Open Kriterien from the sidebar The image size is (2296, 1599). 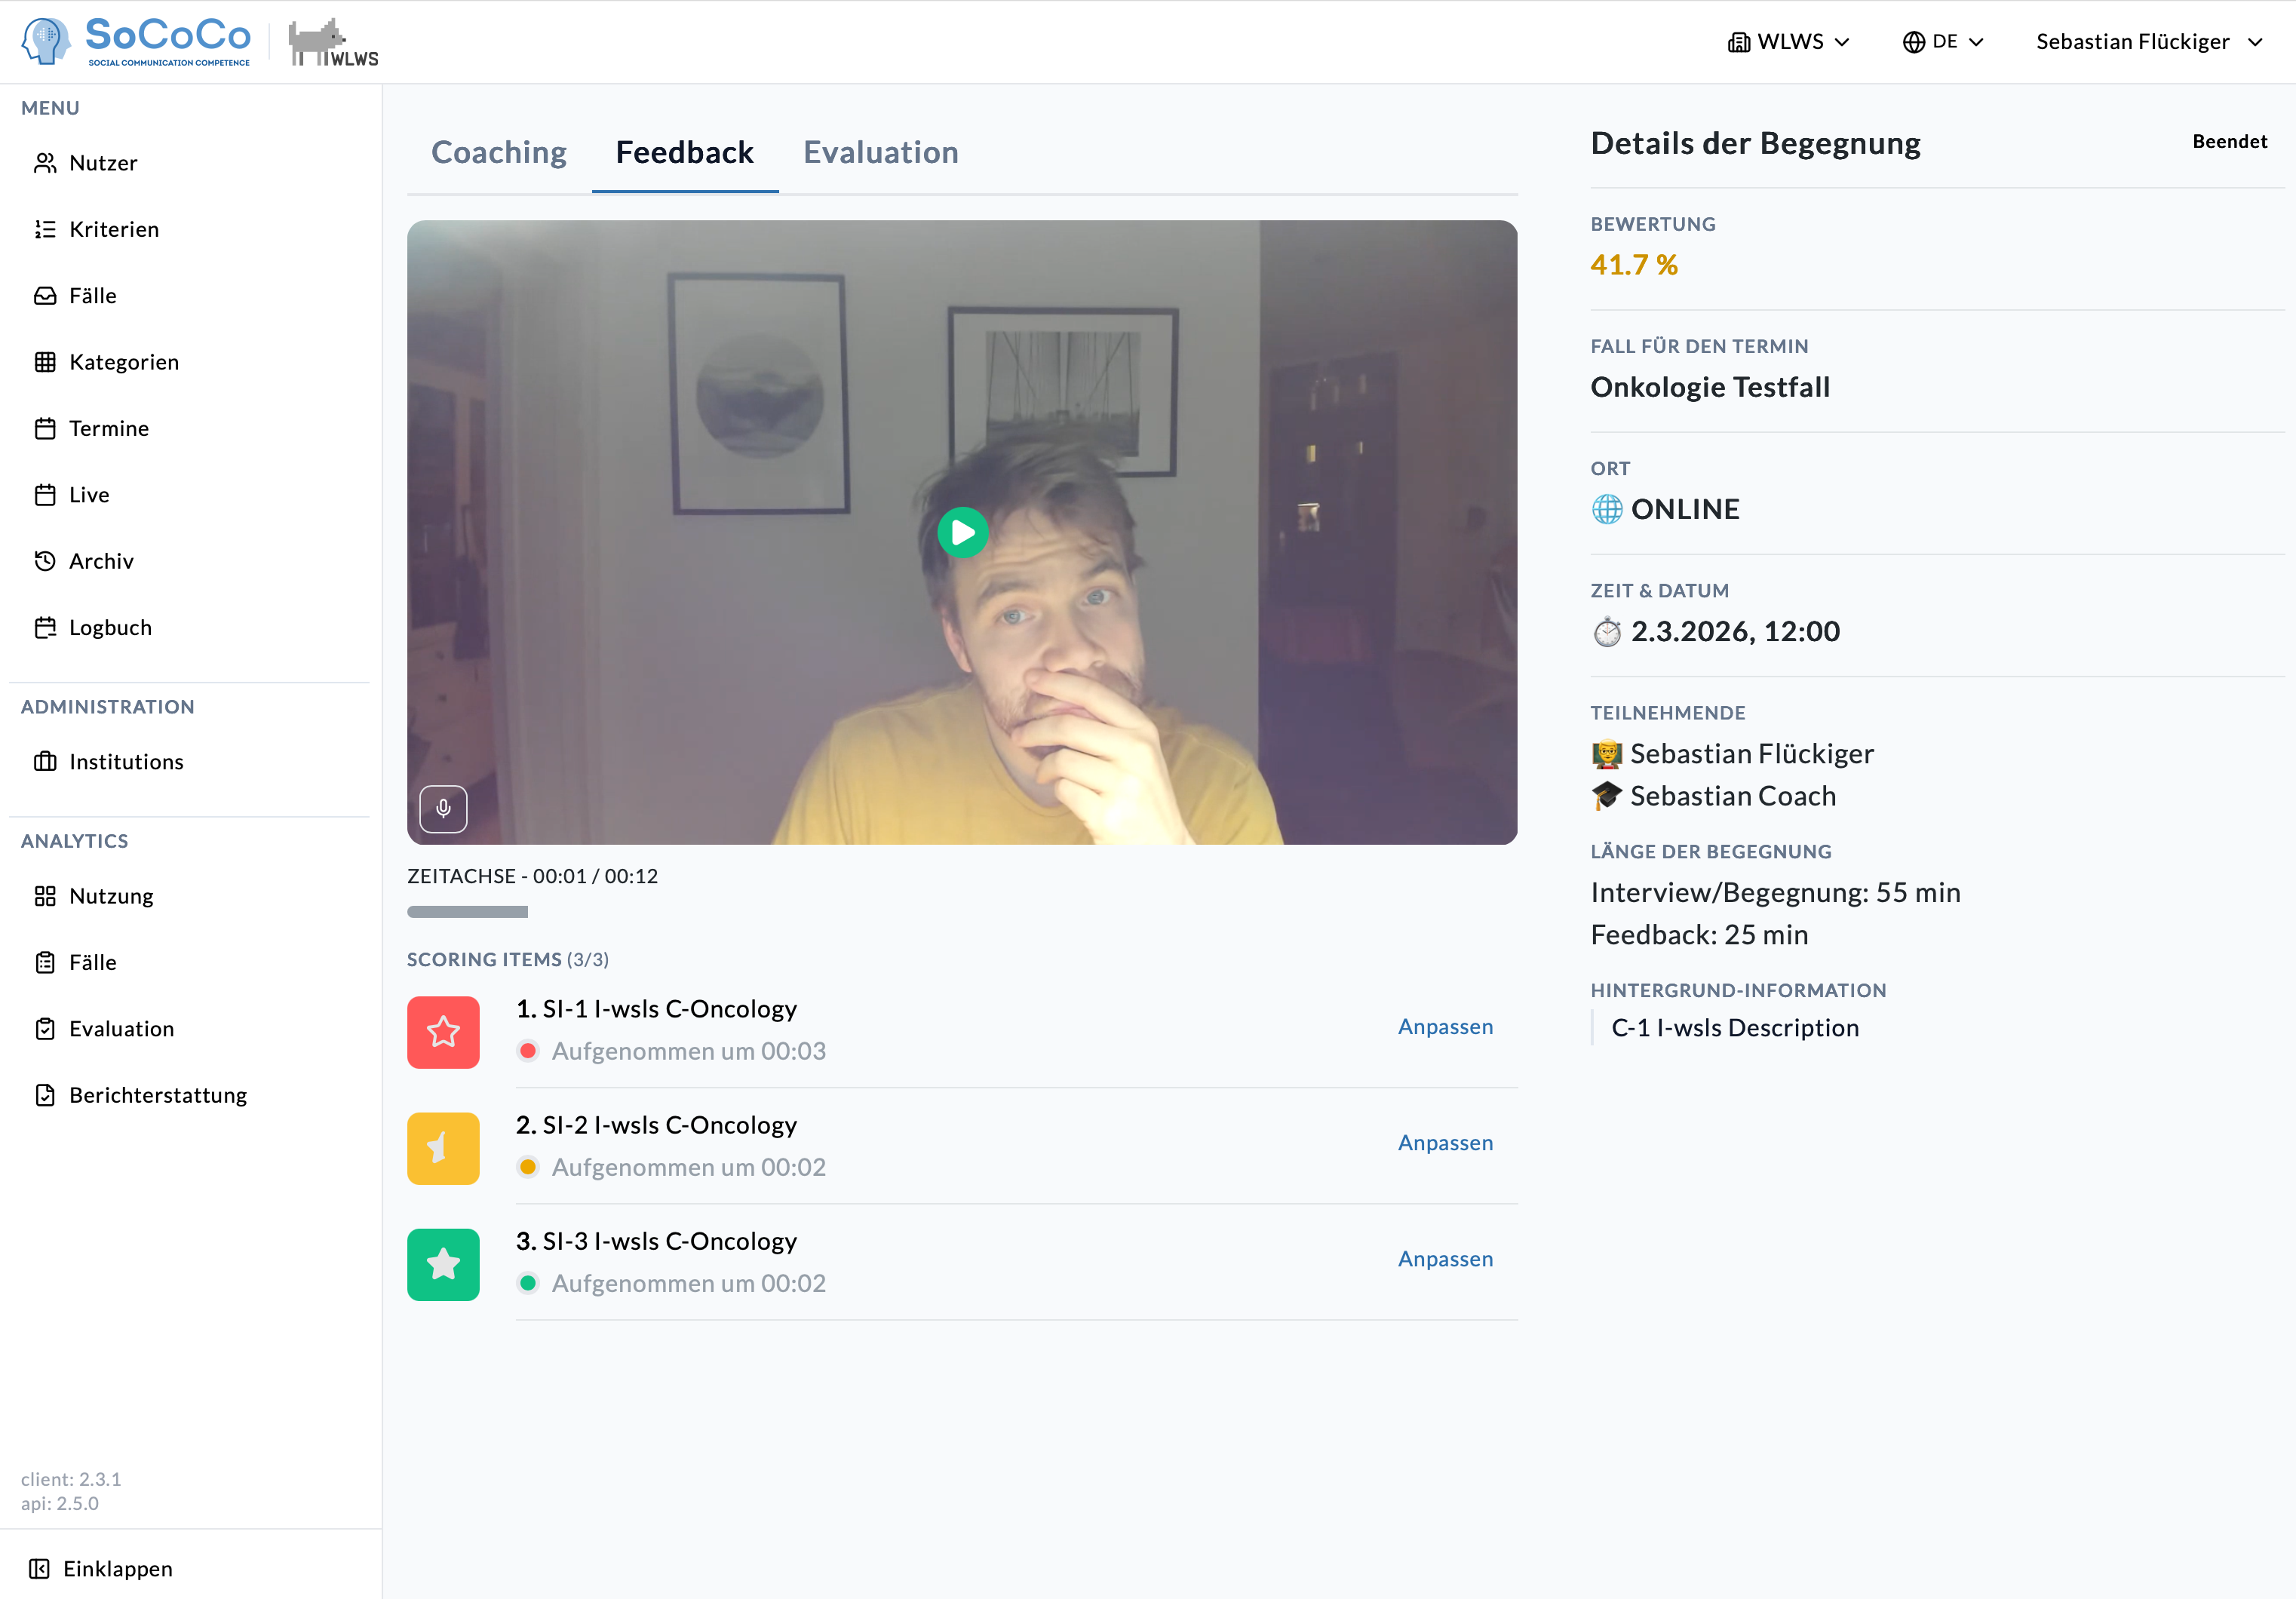pos(113,229)
